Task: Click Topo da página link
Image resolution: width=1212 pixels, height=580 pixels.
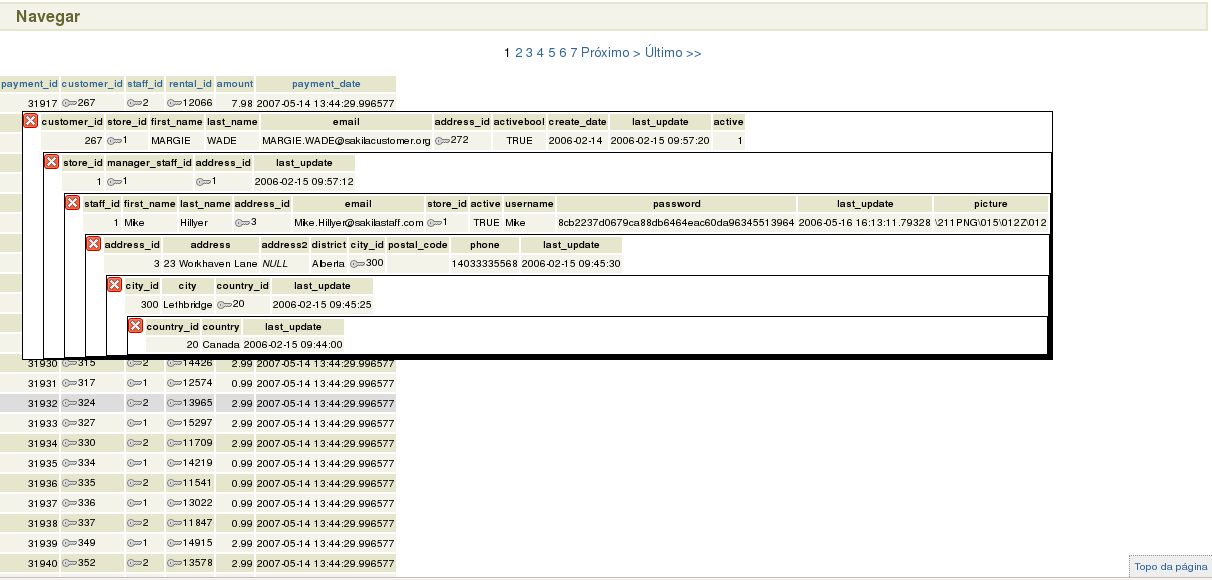Action: (x=1170, y=567)
